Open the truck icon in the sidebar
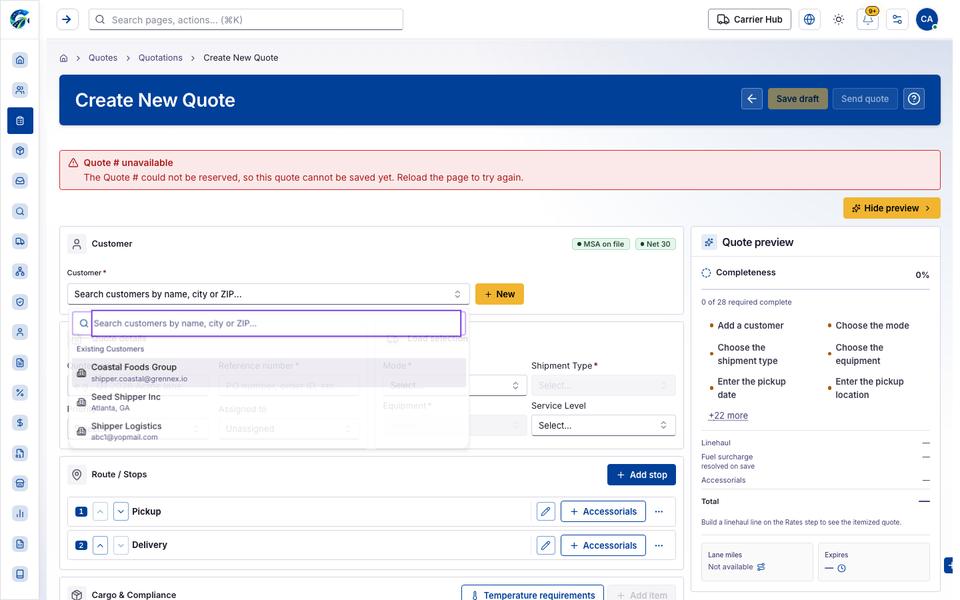 tap(20, 241)
